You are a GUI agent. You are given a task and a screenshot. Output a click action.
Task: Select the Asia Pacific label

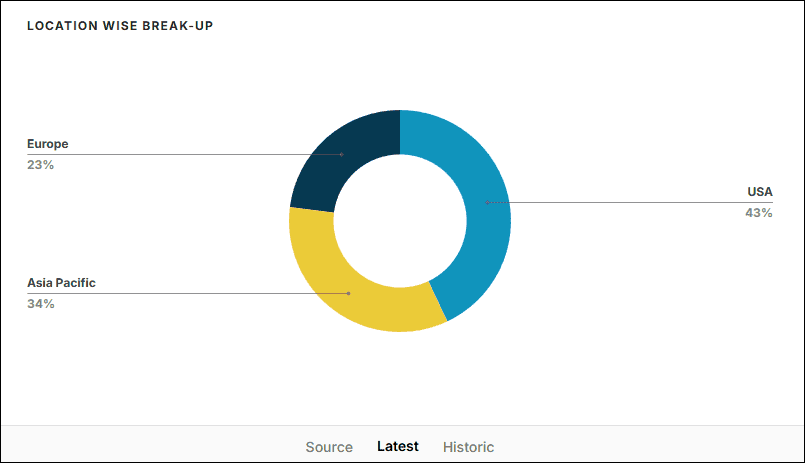point(61,283)
